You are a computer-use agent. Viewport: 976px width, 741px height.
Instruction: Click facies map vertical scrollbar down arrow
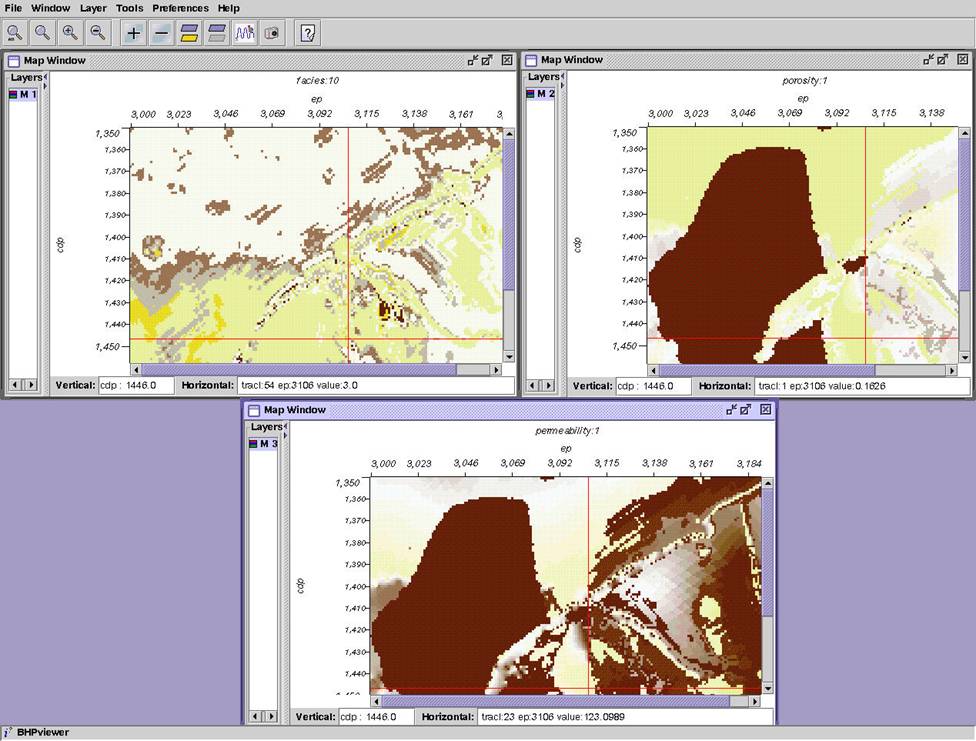coord(509,357)
